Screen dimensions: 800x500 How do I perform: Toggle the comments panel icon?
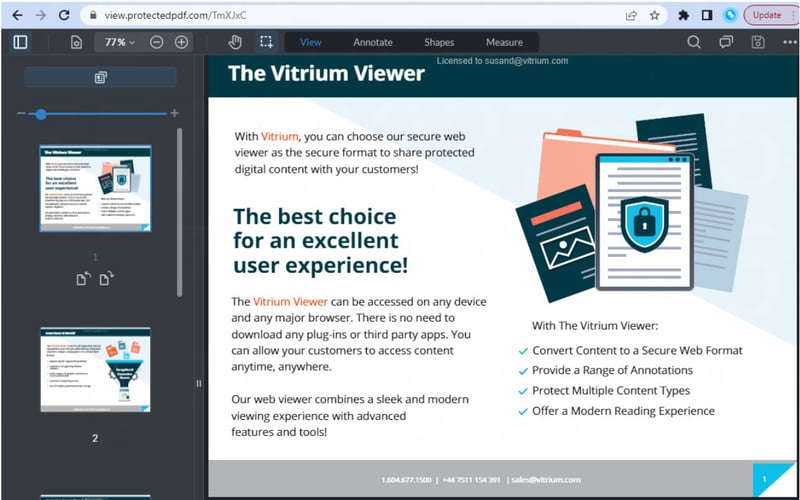coord(727,42)
